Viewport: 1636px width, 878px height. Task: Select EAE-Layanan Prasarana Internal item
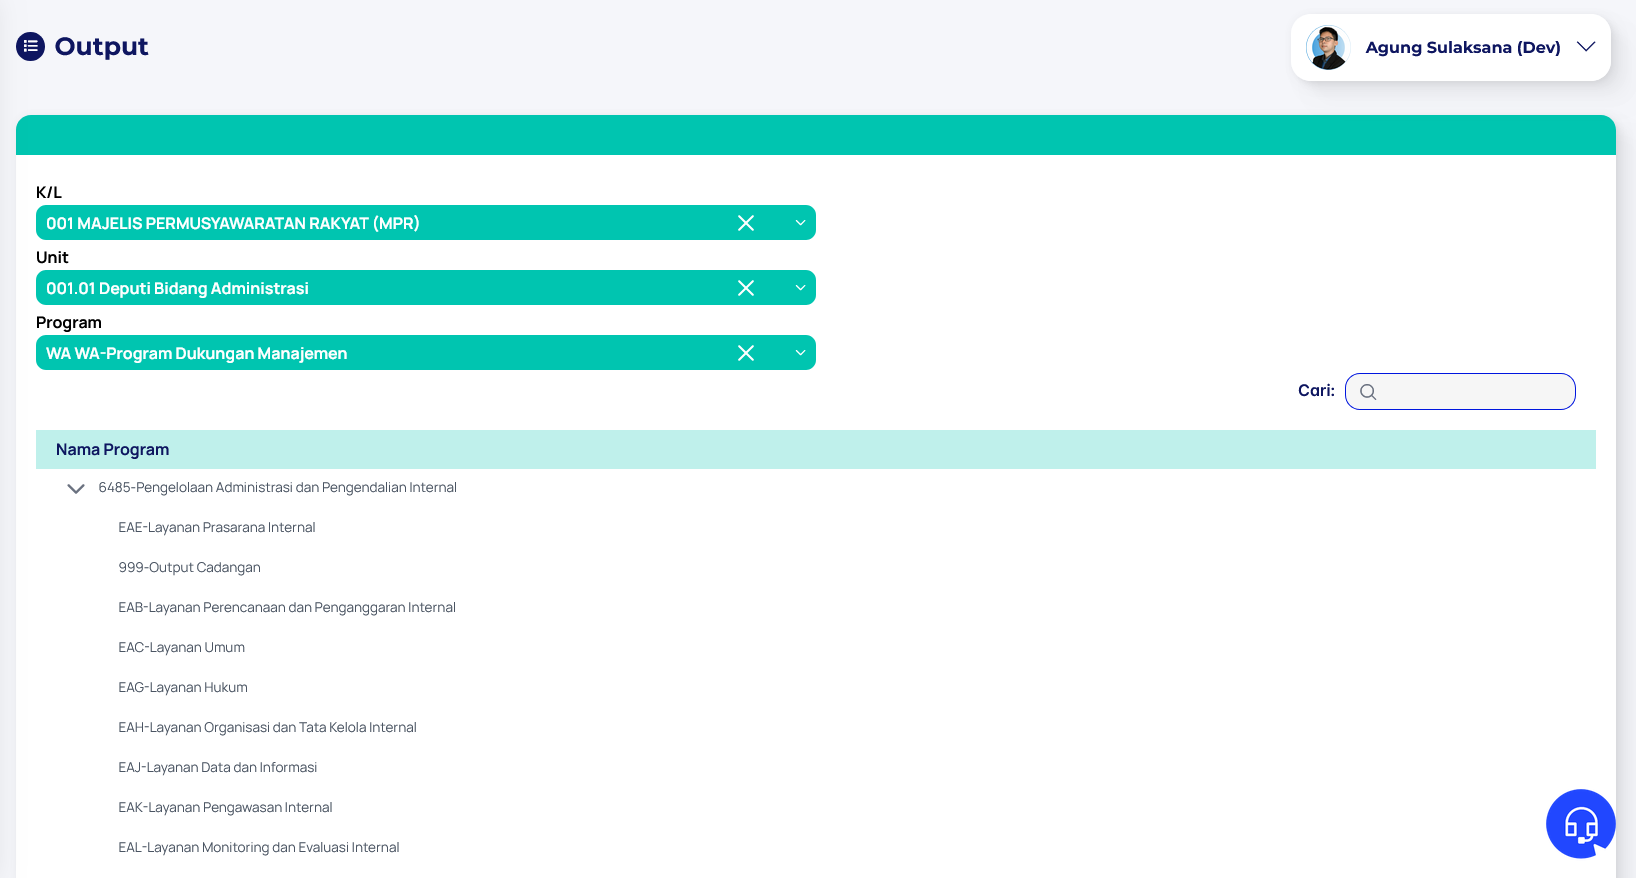tap(217, 527)
